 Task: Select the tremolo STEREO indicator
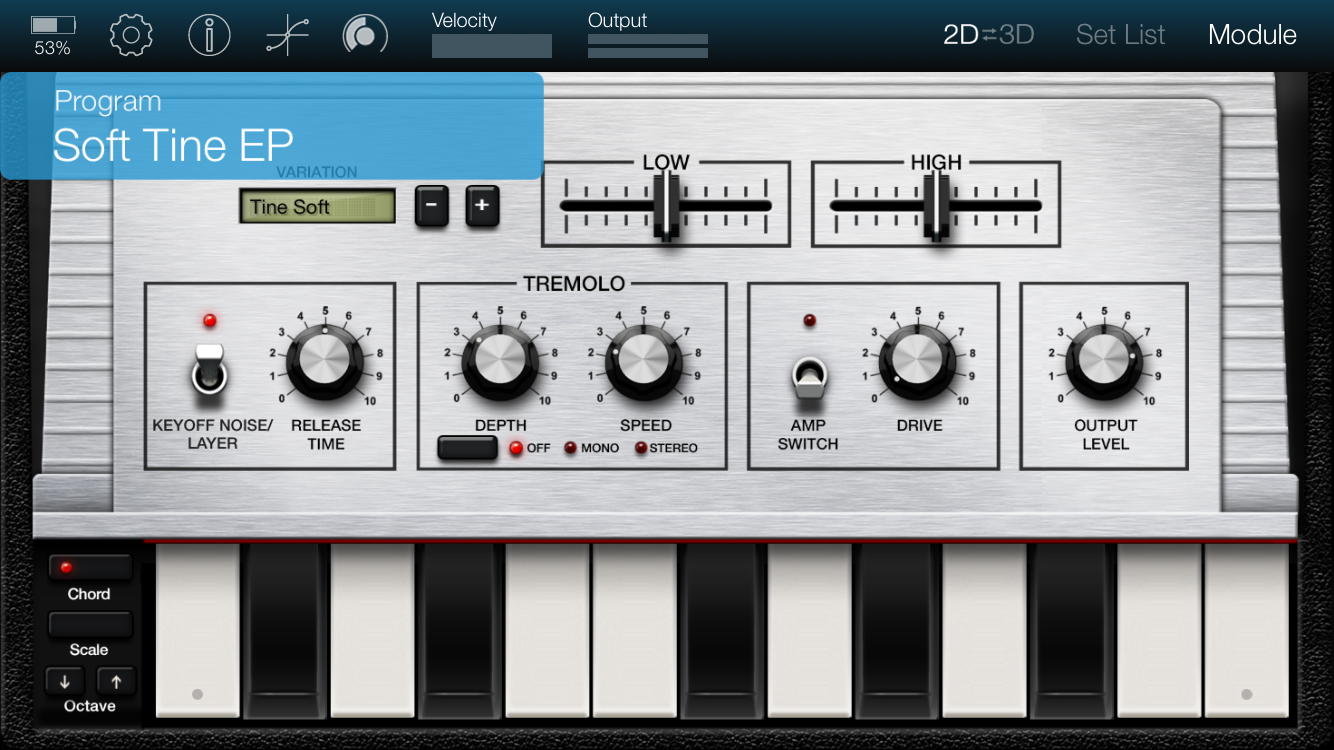click(x=641, y=448)
